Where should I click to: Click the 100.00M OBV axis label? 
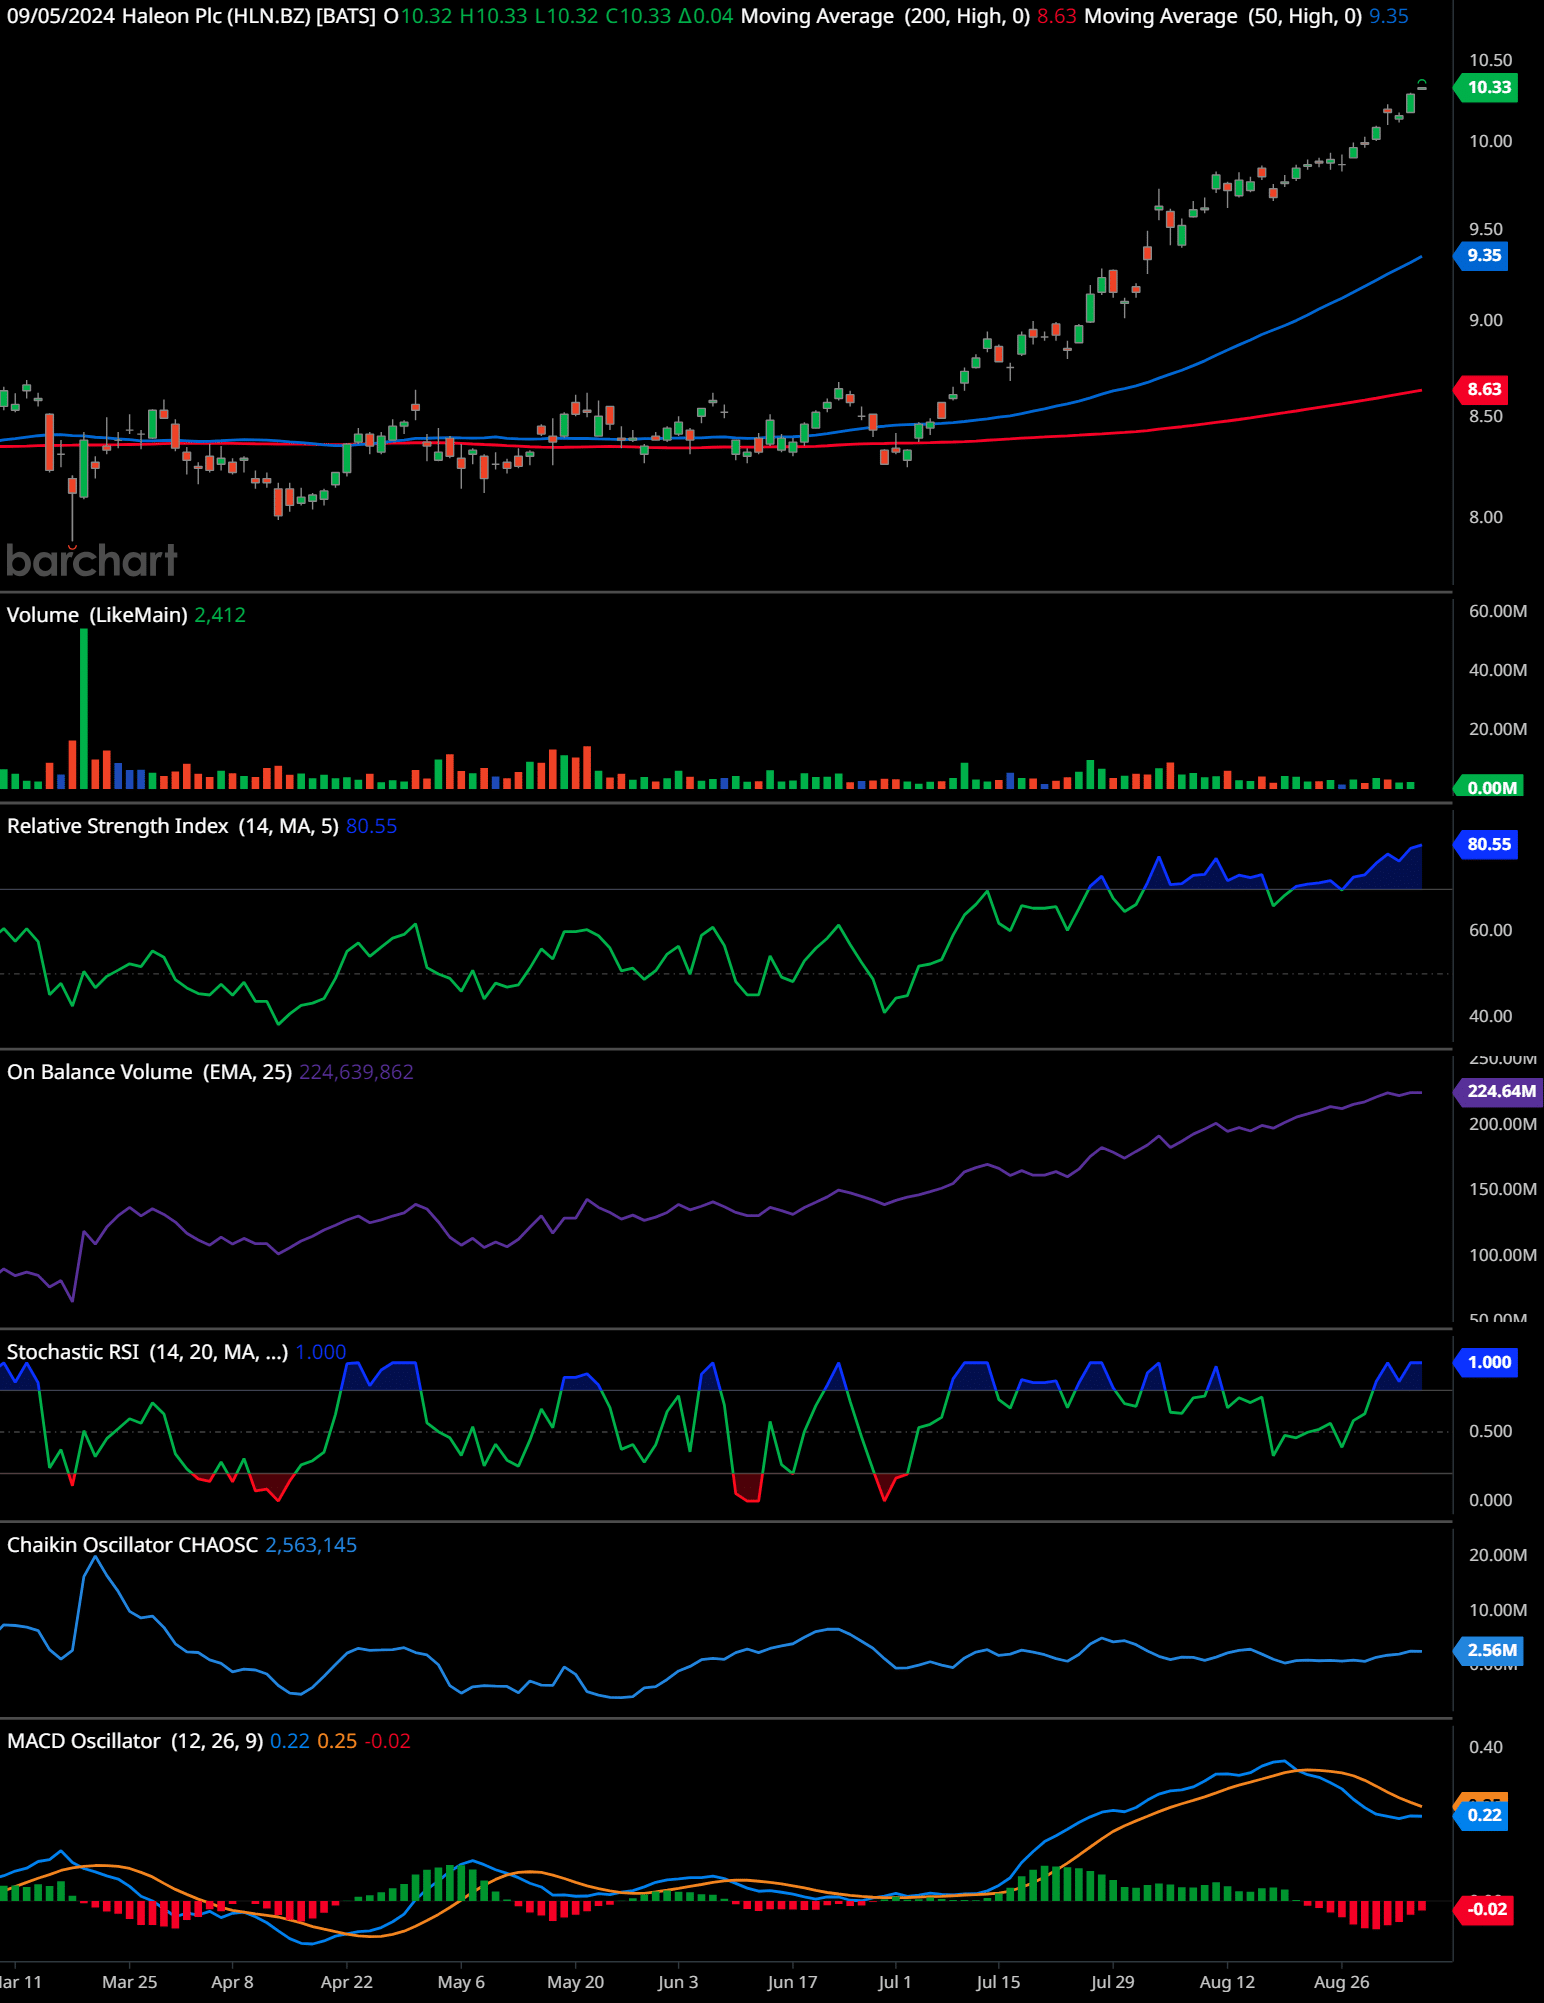point(1502,1255)
